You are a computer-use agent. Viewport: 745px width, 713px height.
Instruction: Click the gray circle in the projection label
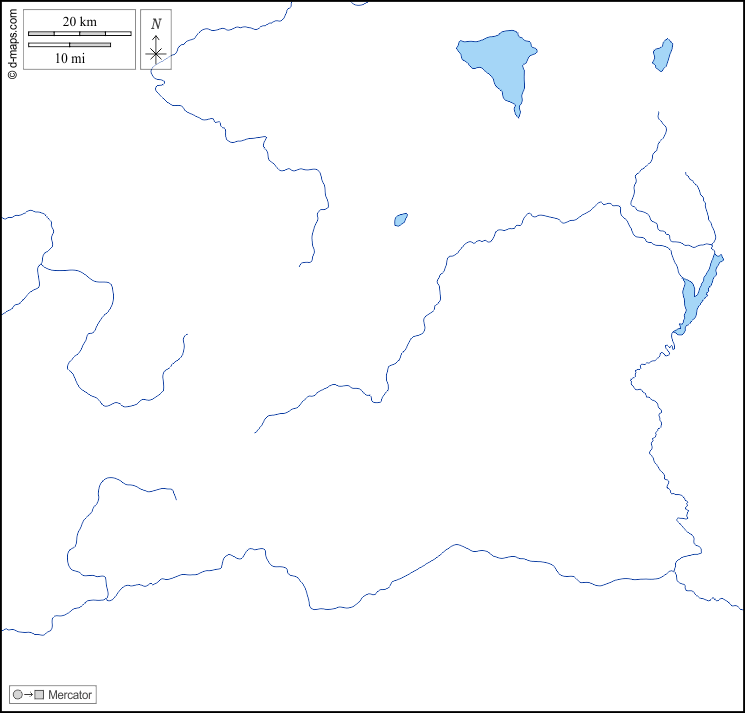click(17, 695)
